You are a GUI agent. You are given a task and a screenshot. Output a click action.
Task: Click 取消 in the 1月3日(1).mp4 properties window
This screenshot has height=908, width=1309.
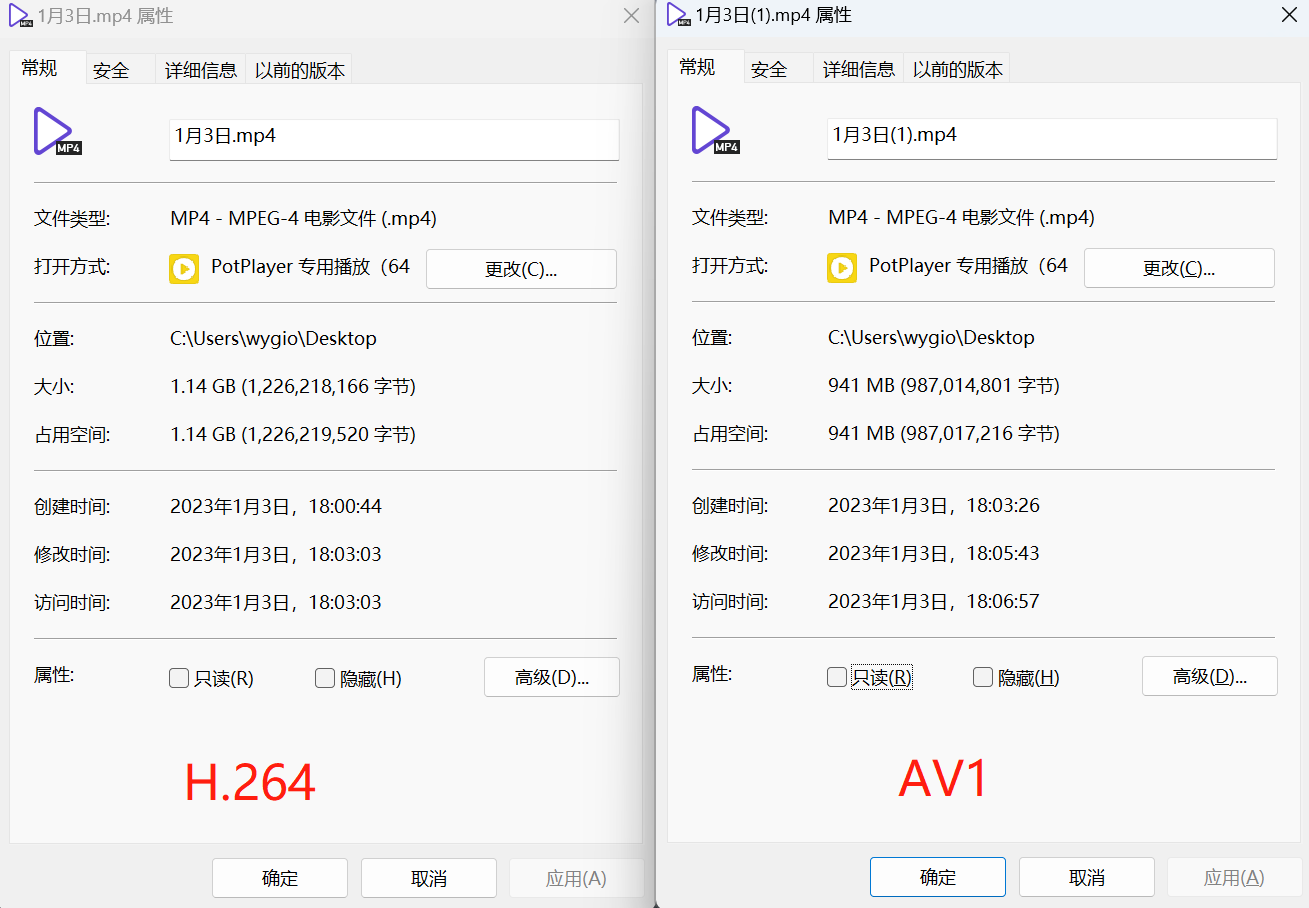coord(1087,877)
